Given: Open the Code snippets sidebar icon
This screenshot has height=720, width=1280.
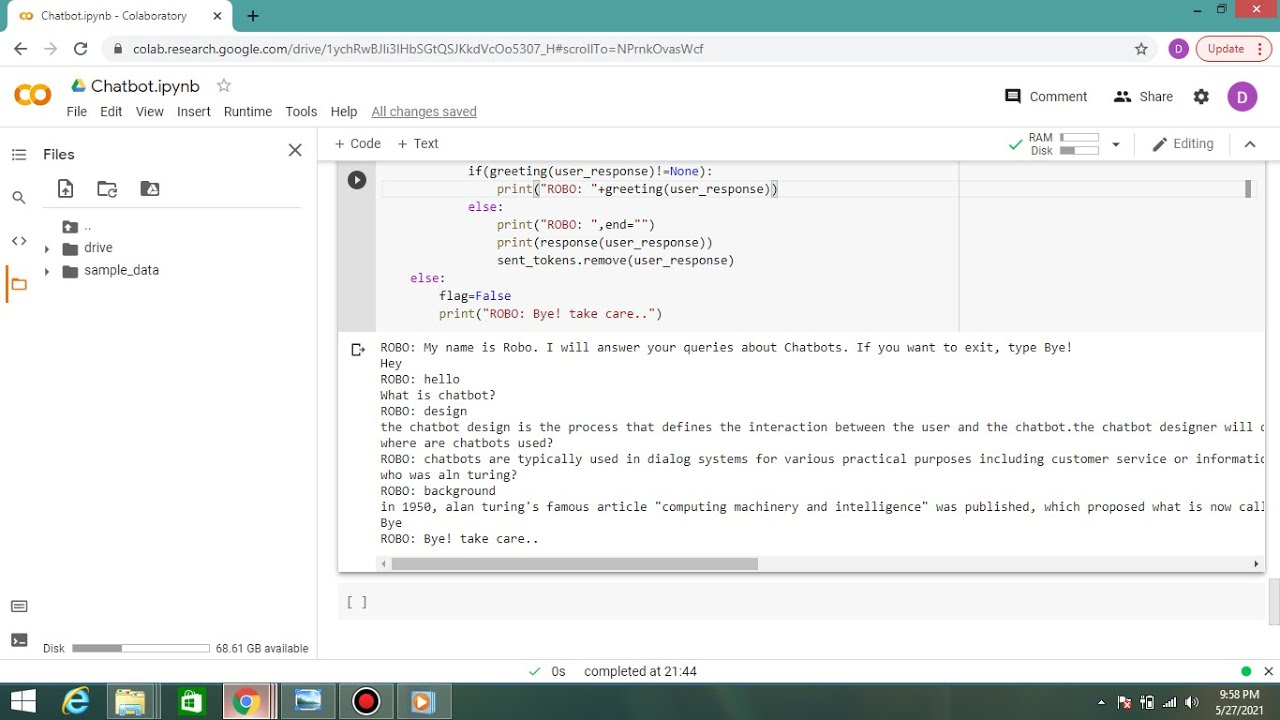Looking at the screenshot, I should (18, 241).
